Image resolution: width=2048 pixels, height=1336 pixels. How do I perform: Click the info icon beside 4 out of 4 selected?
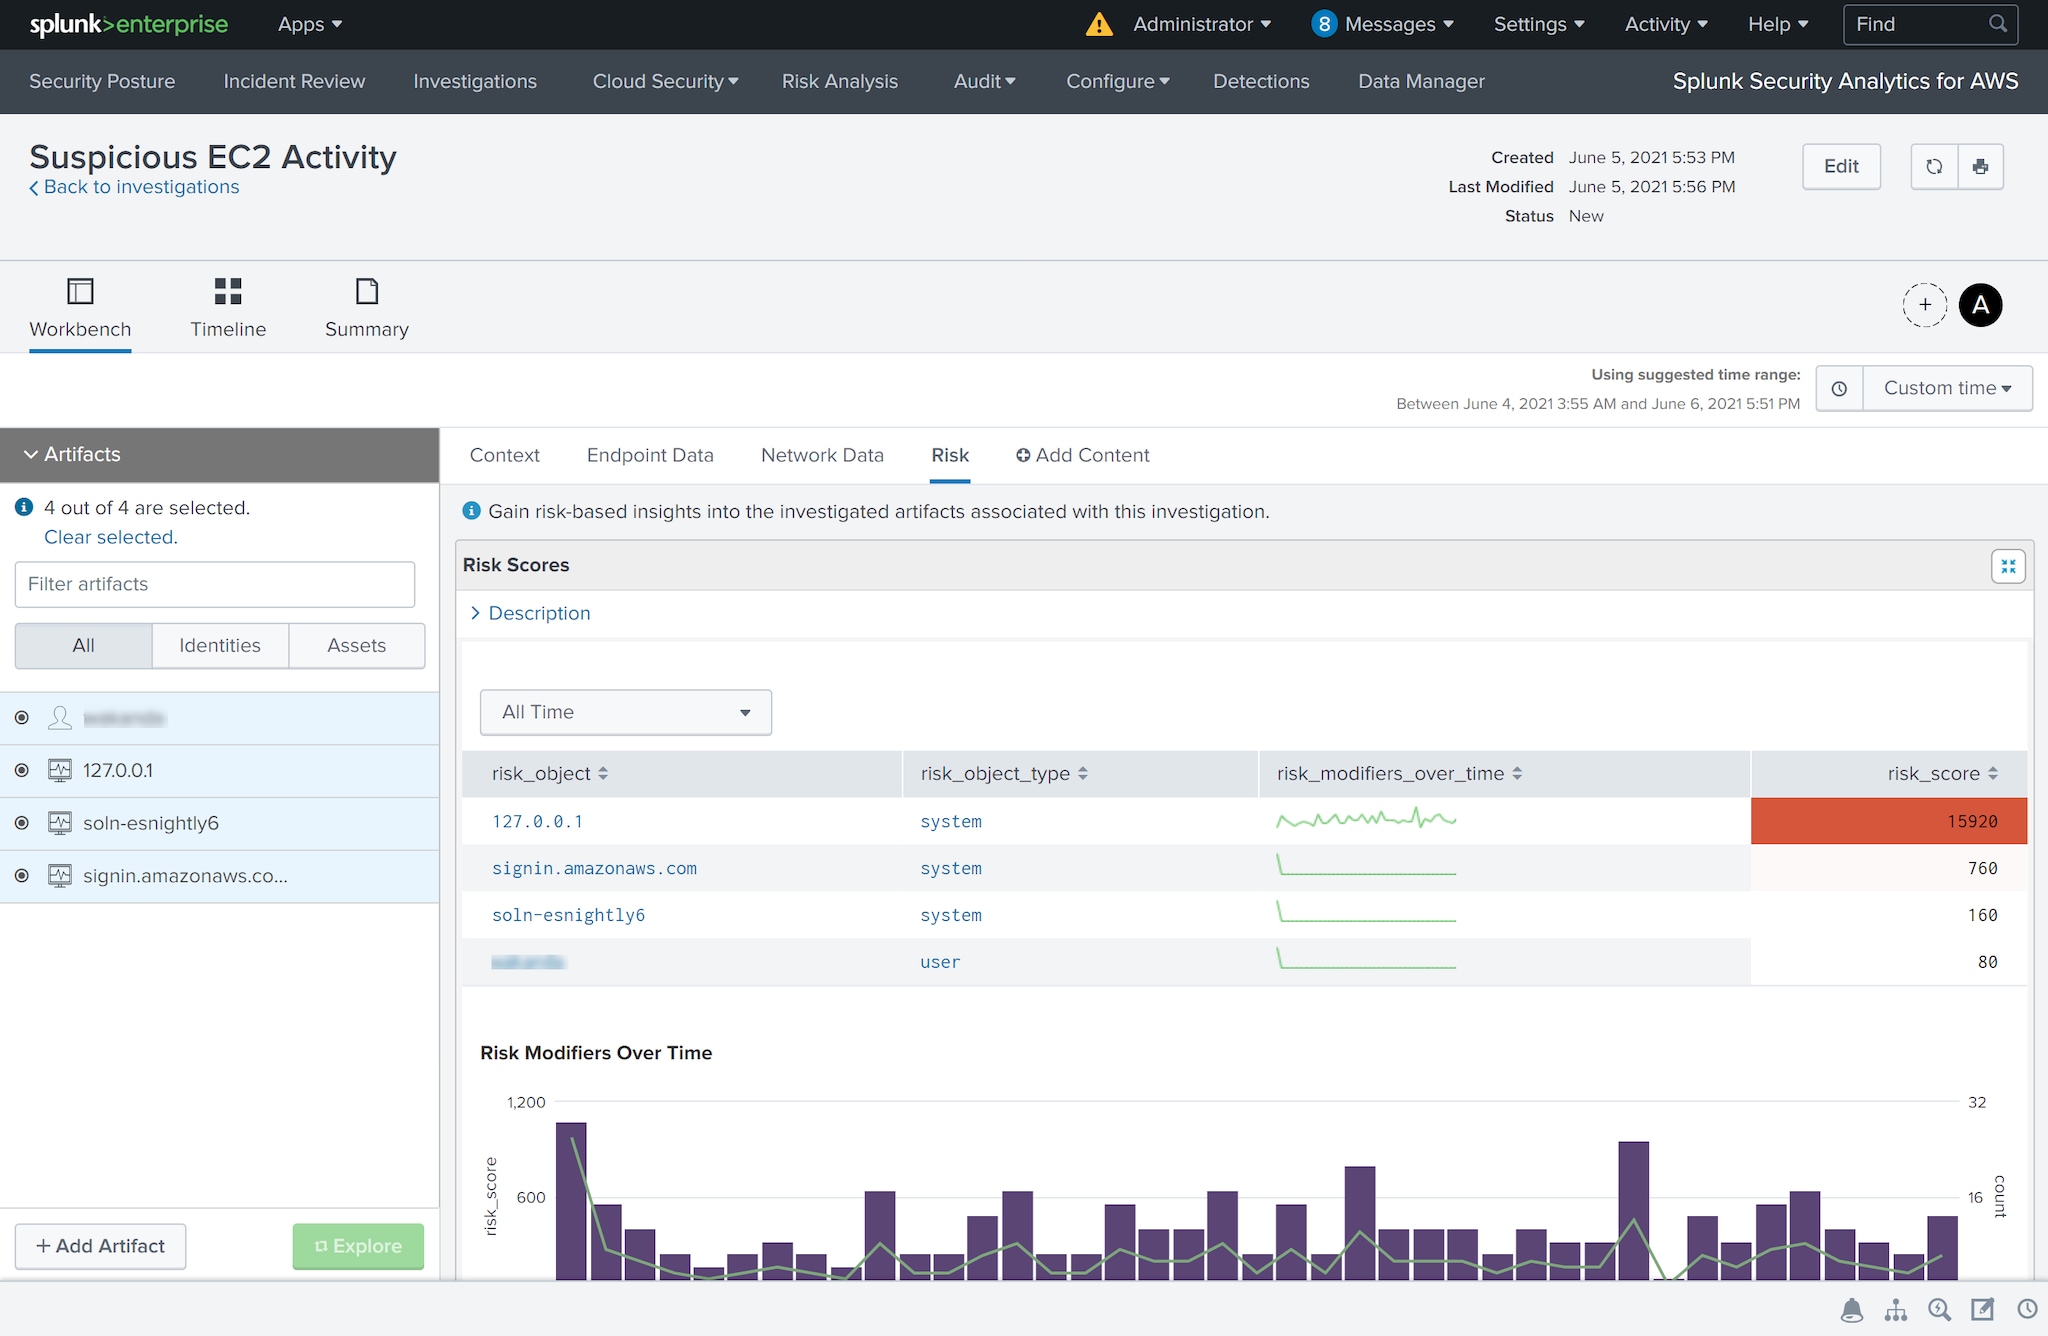[x=25, y=507]
